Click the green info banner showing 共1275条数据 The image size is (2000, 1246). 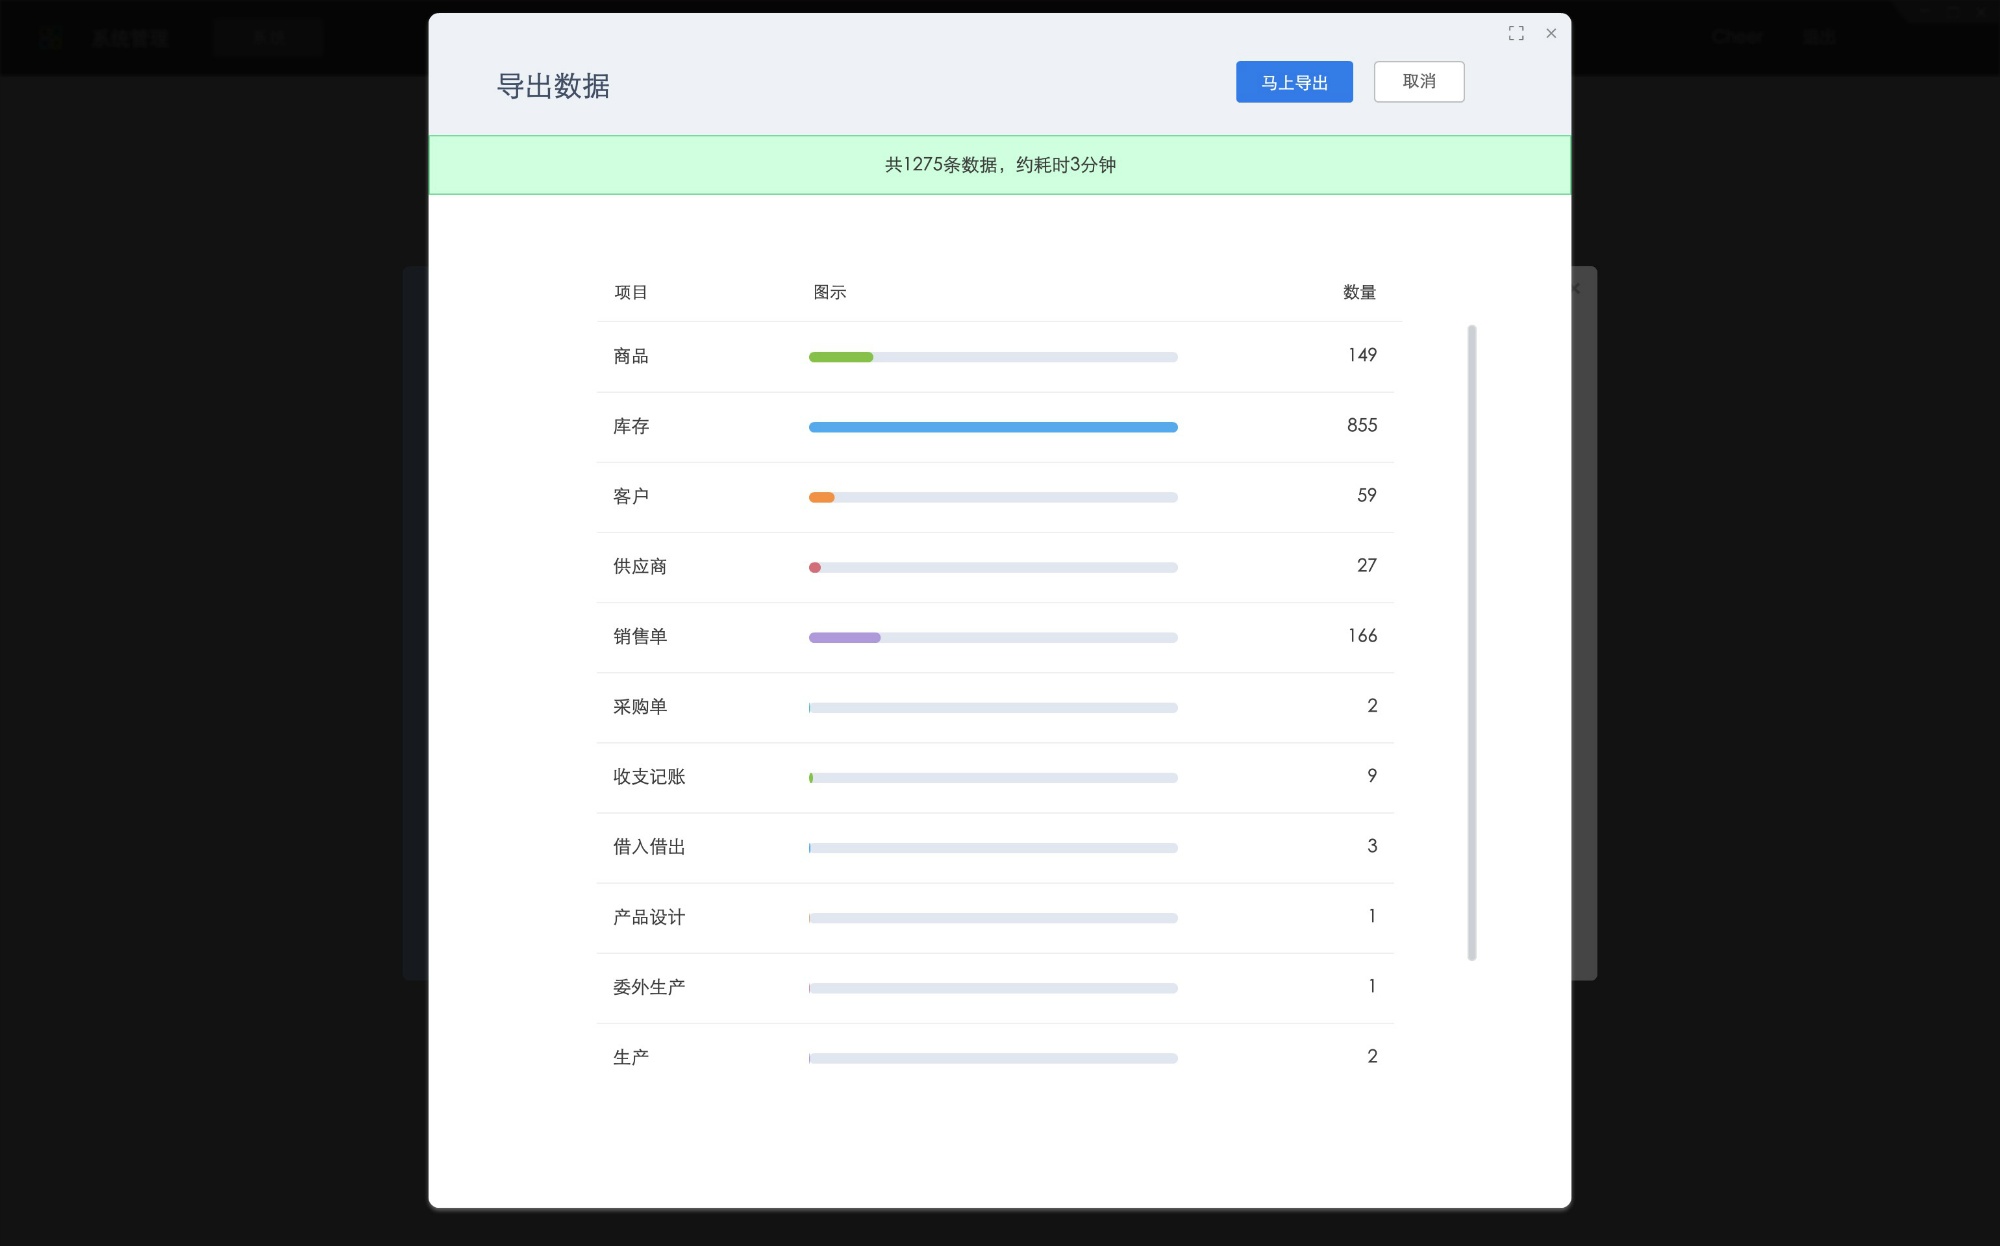1000,164
